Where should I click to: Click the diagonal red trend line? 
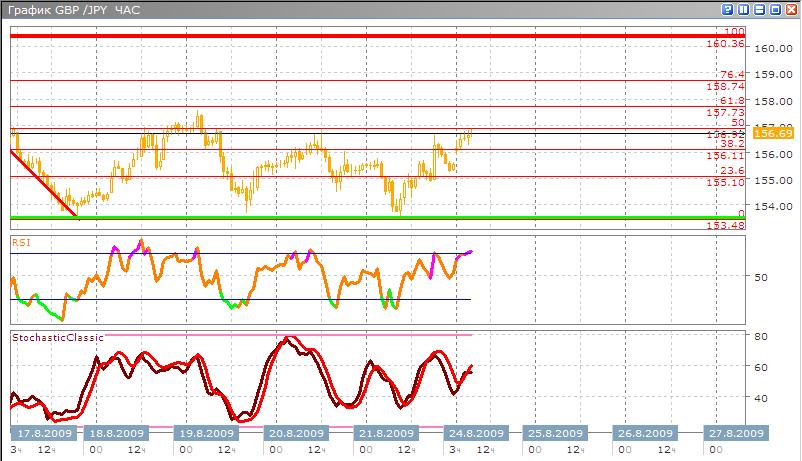(42, 181)
